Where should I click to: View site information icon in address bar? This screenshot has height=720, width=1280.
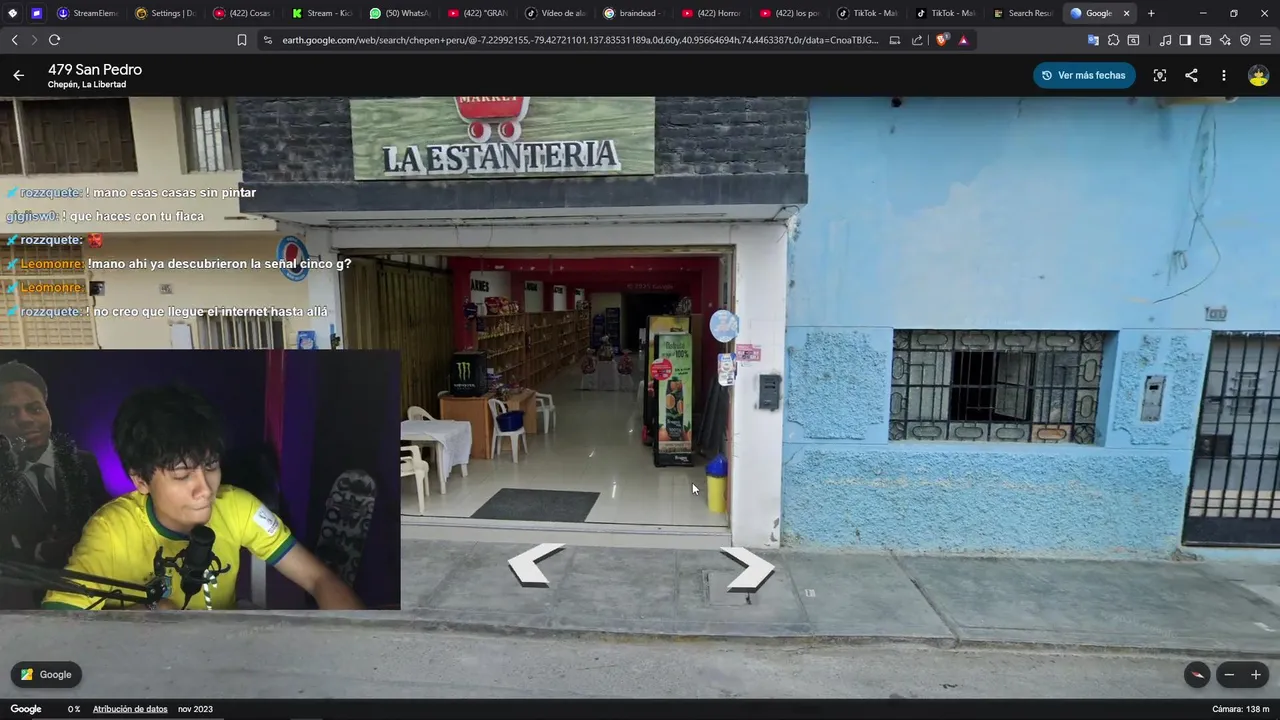click(267, 40)
